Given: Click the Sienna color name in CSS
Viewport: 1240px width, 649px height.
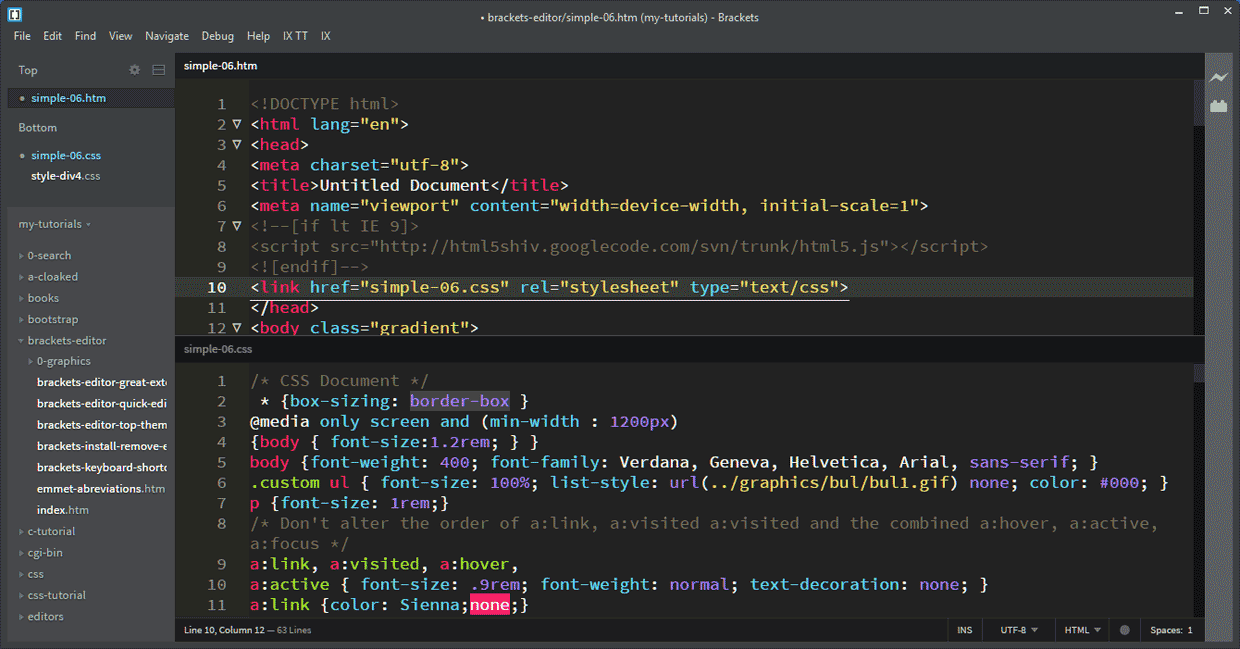Looking at the screenshot, I should (429, 604).
